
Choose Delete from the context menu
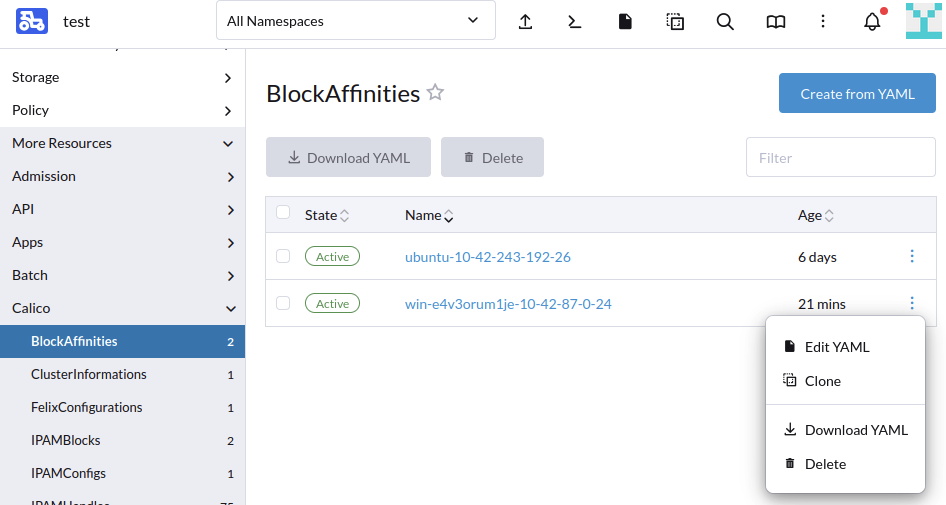pos(845,464)
